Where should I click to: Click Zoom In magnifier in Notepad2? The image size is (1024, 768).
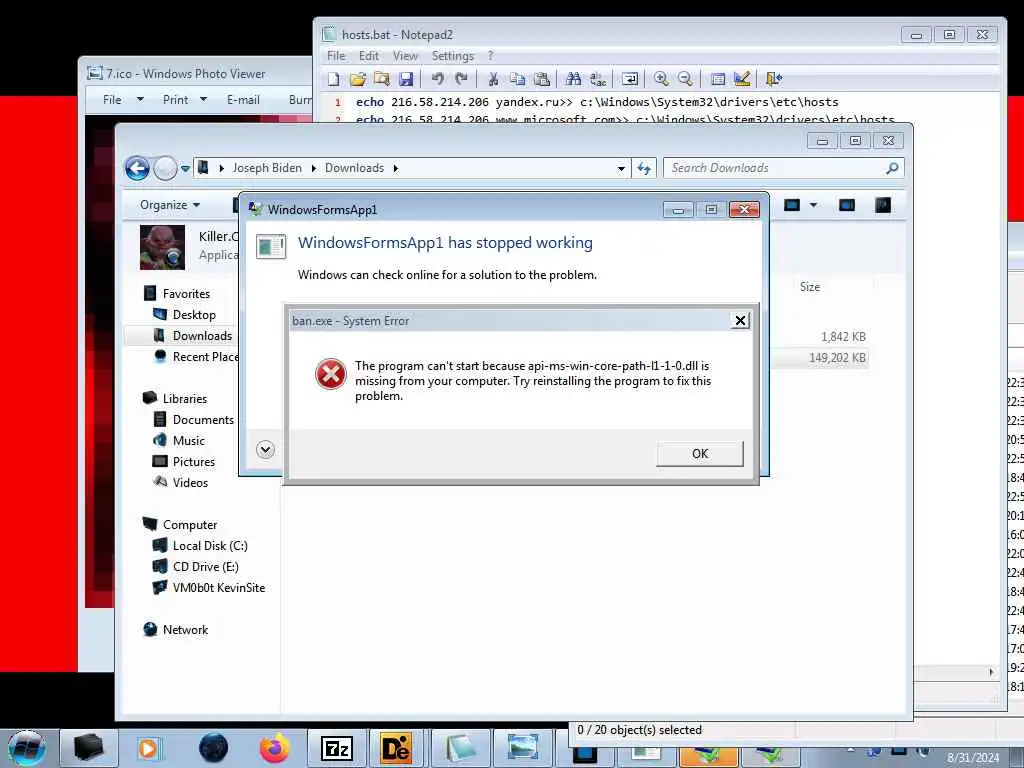click(661, 79)
